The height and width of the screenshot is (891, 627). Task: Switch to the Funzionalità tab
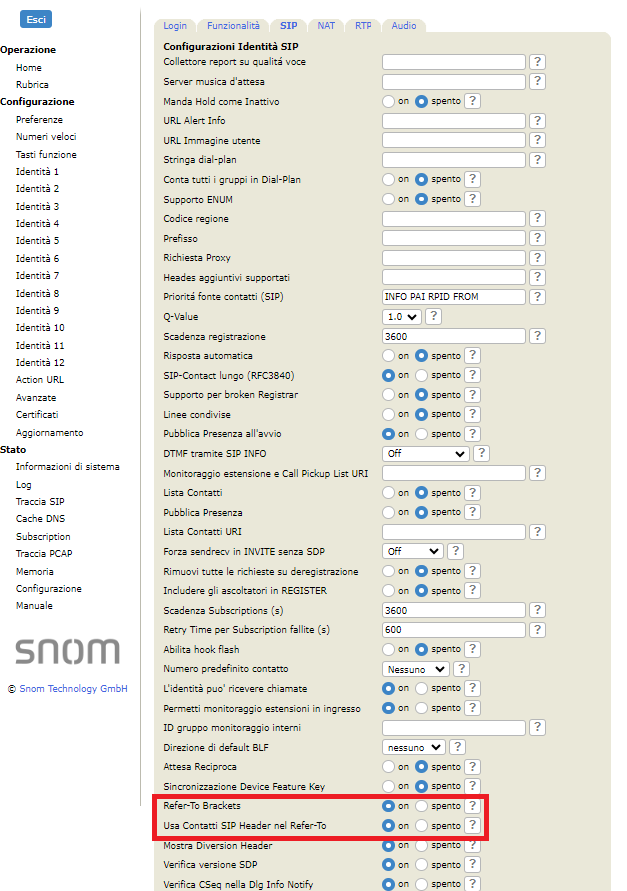click(x=233, y=26)
